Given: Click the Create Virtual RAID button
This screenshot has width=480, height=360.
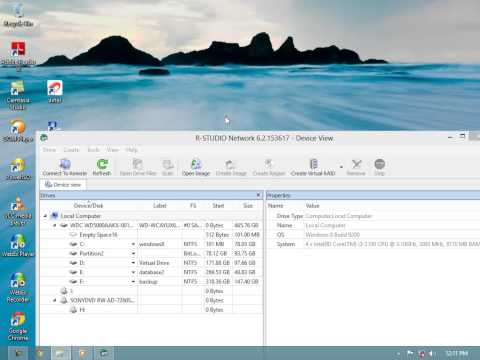Looking at the screenshot, I should coord(313,167).
